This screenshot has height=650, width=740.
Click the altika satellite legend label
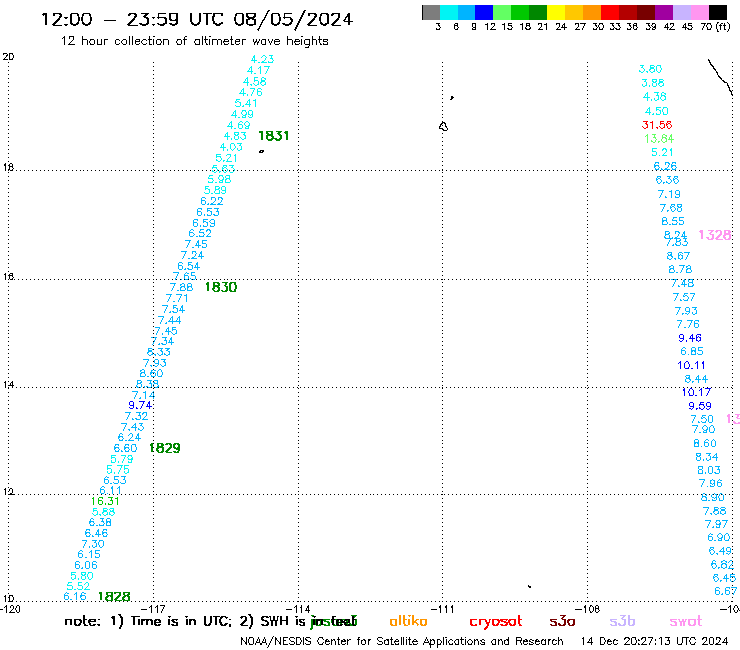pos(409,621)
